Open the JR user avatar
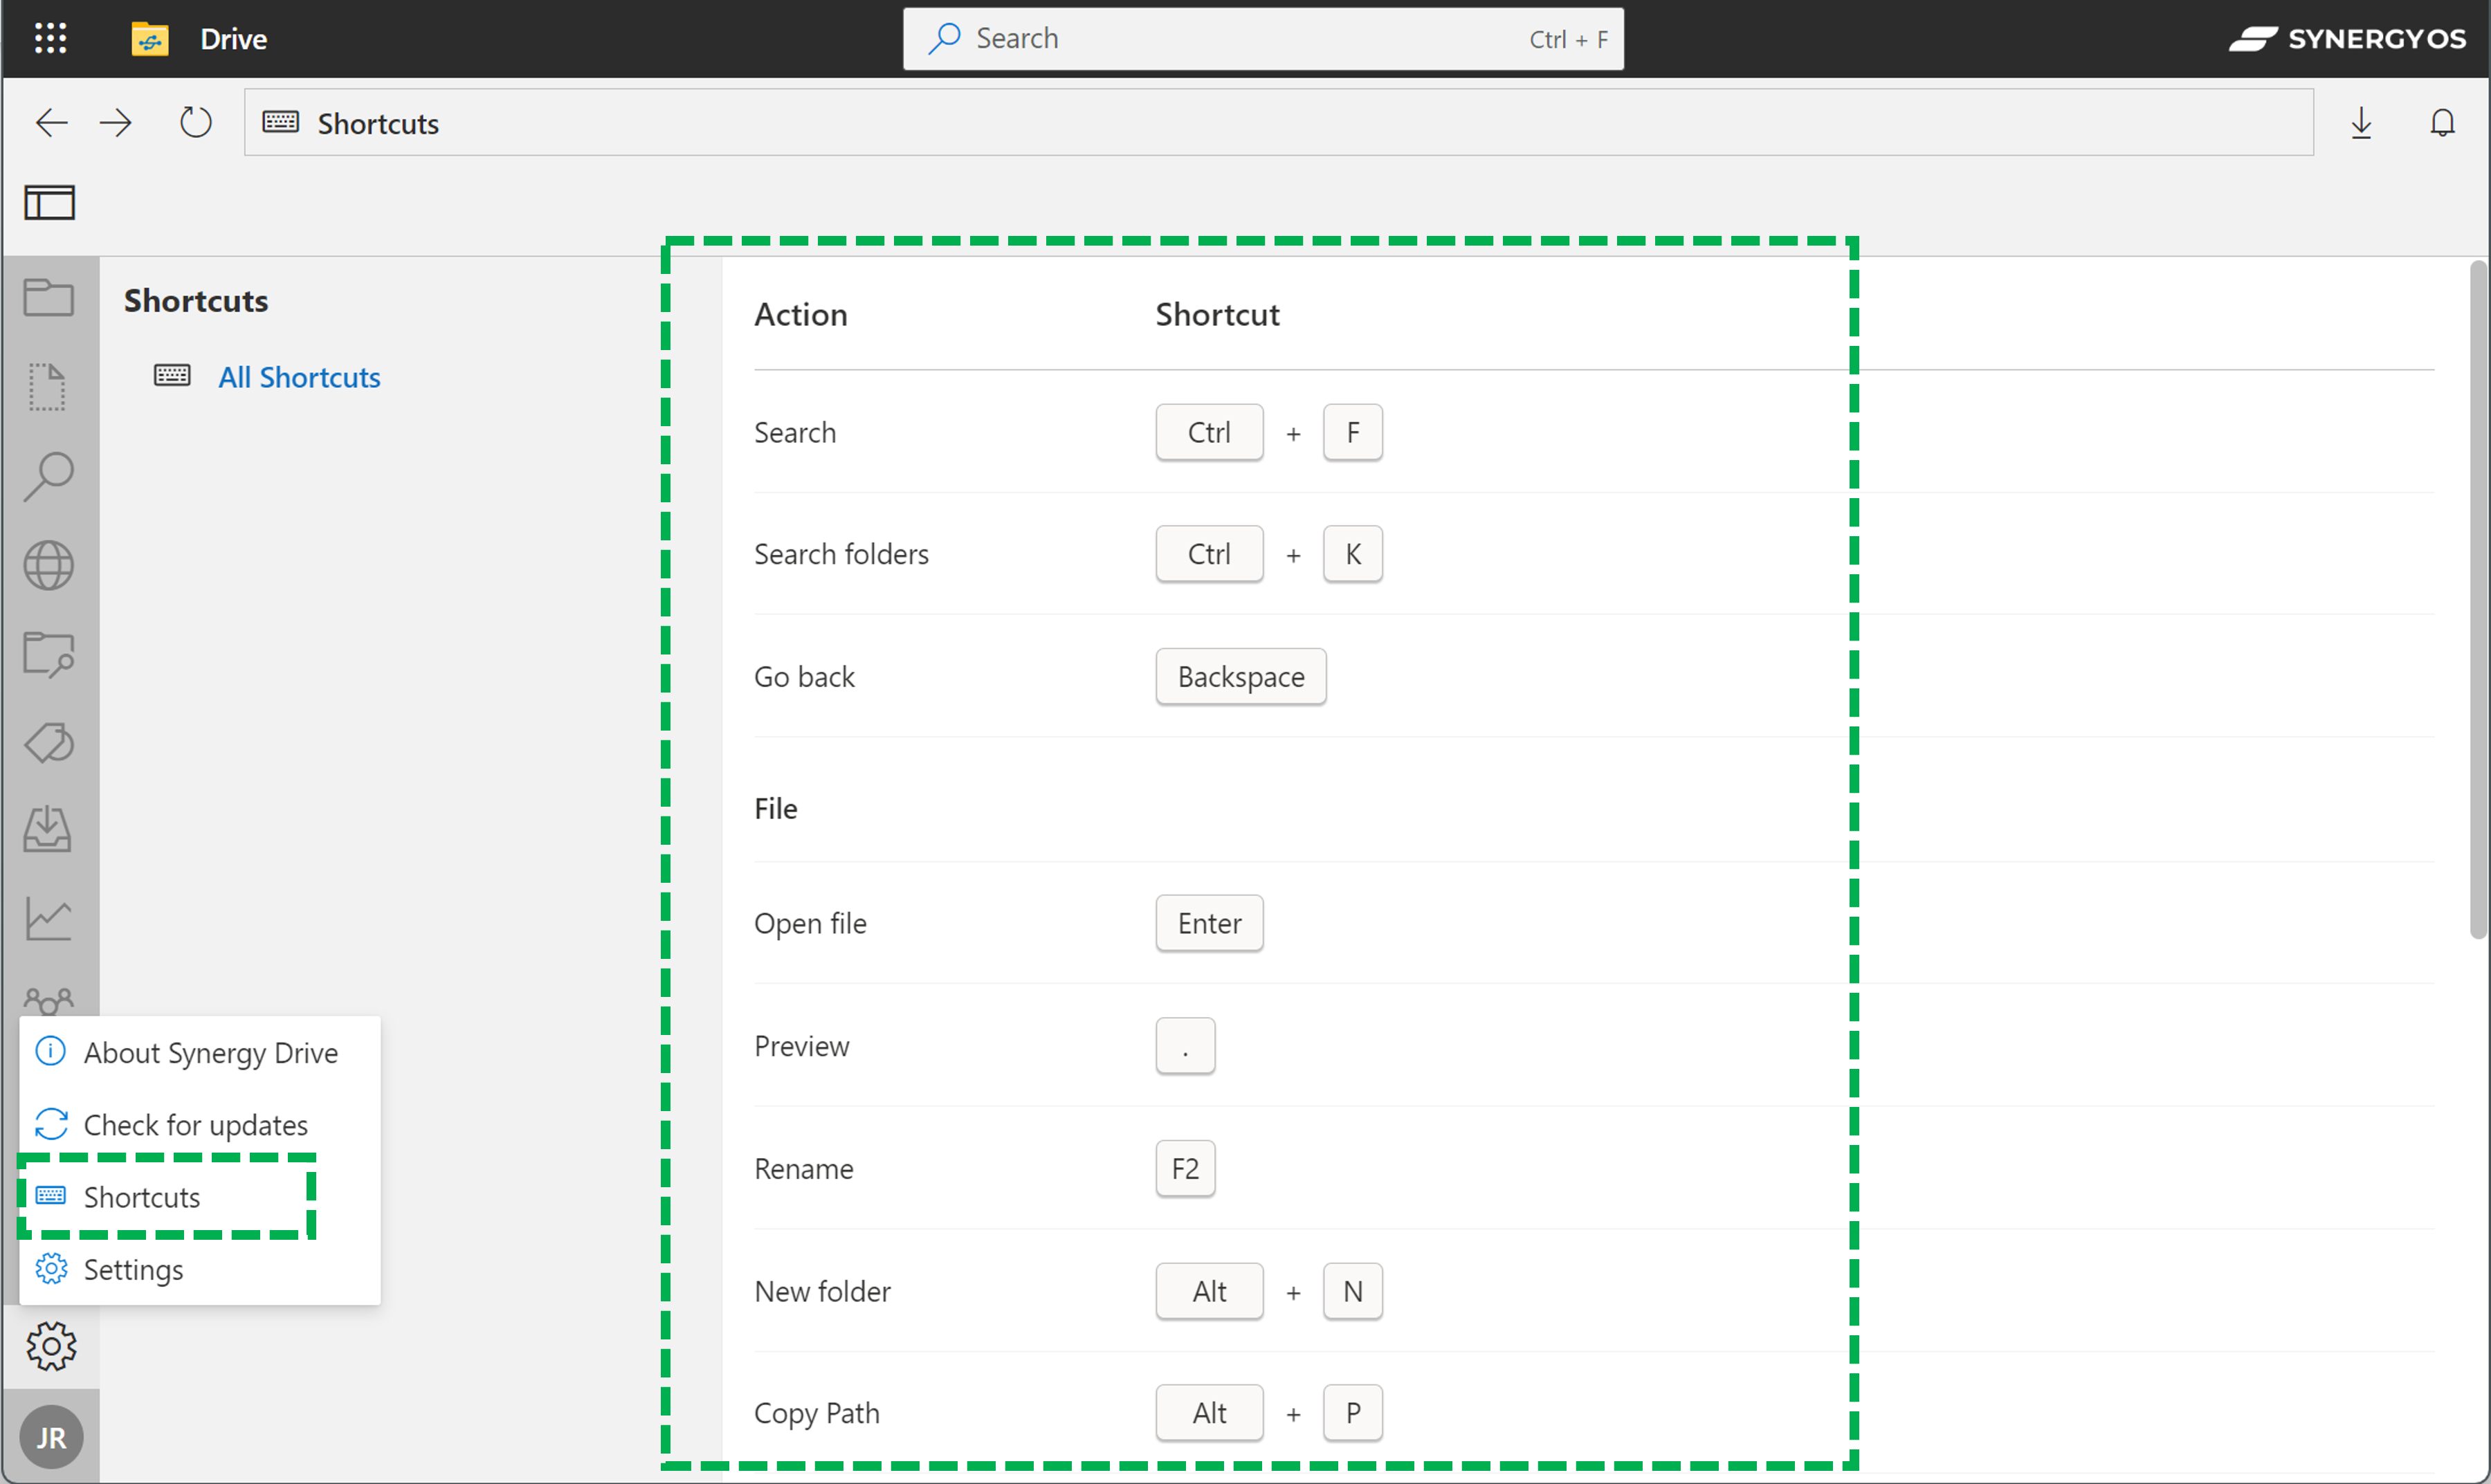The width and height of the screenshot is (2491, 1484). click(51, 1437)
